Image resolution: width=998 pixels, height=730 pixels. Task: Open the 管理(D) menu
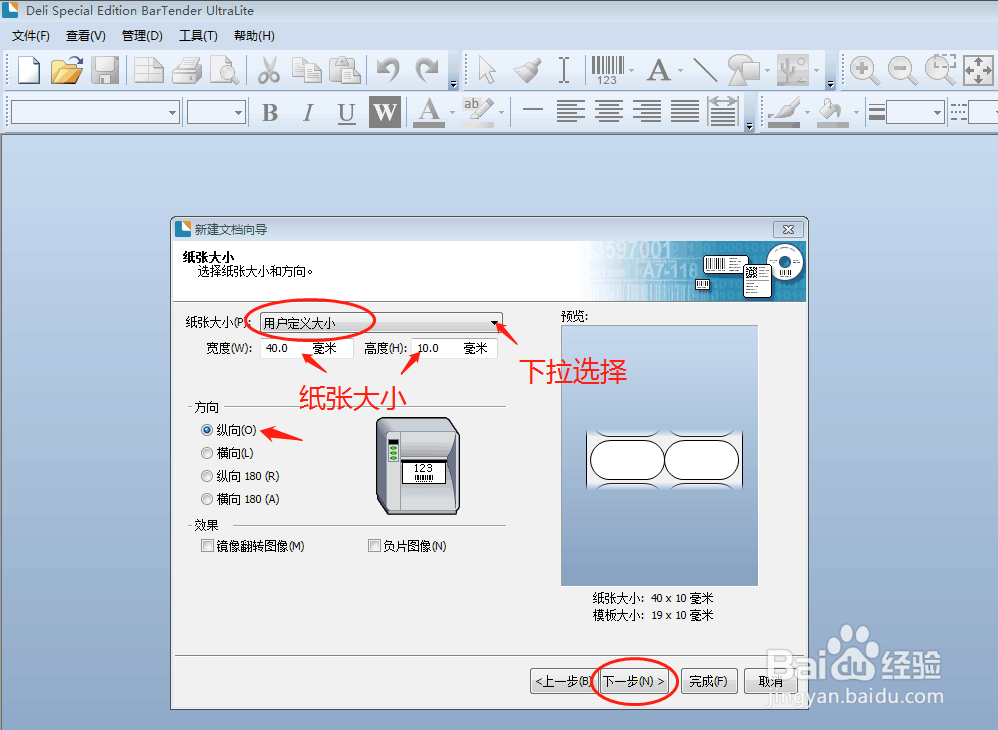point(142,36)
